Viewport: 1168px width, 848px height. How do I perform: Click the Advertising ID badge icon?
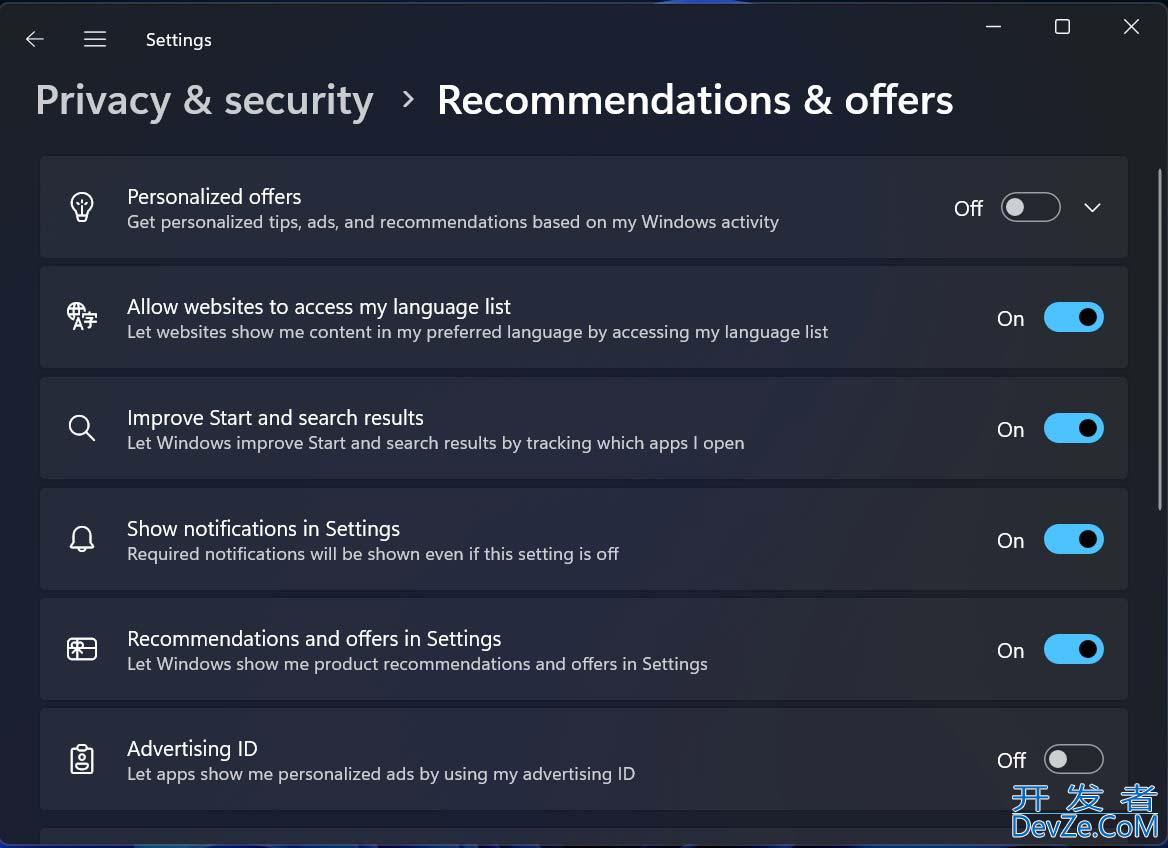coord(82,759)
